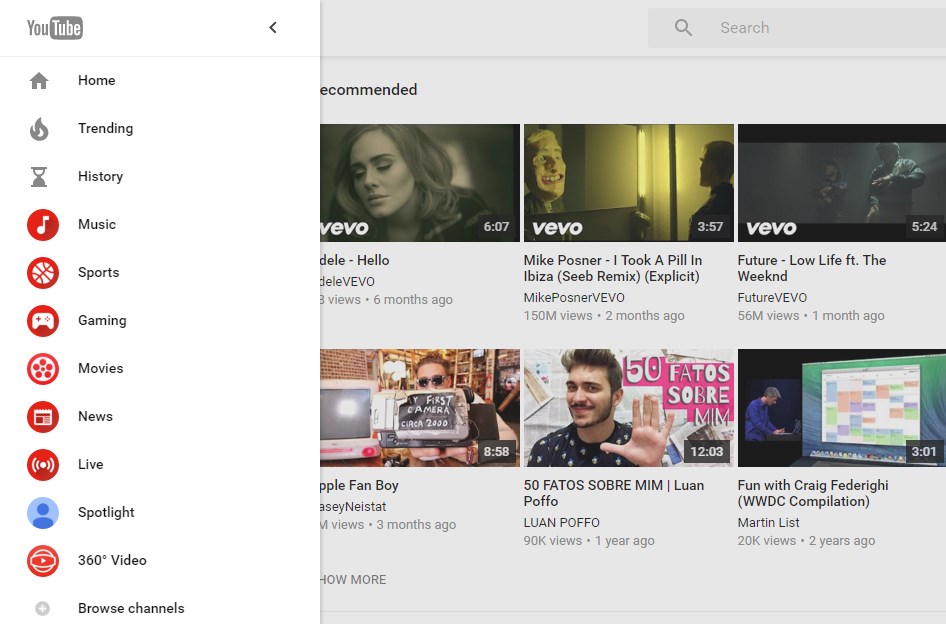
Task: Open the FutureVEVO channel link
Action: (x=772, y=298)
